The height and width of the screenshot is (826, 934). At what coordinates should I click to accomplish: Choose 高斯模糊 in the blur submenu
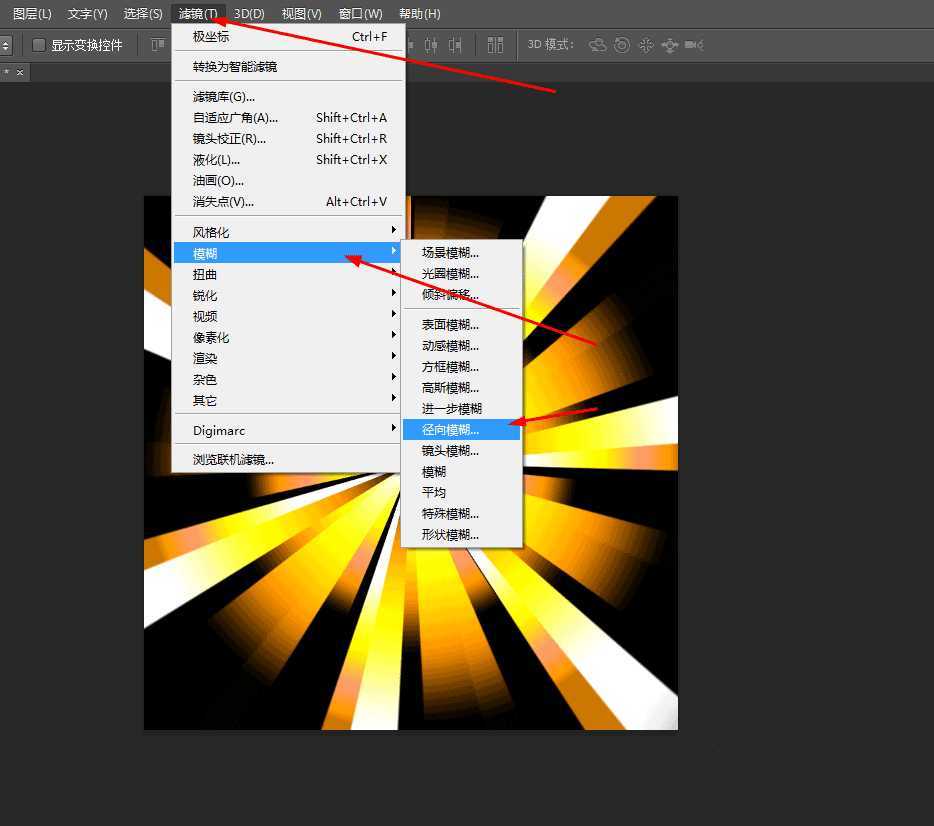(450, 387)
